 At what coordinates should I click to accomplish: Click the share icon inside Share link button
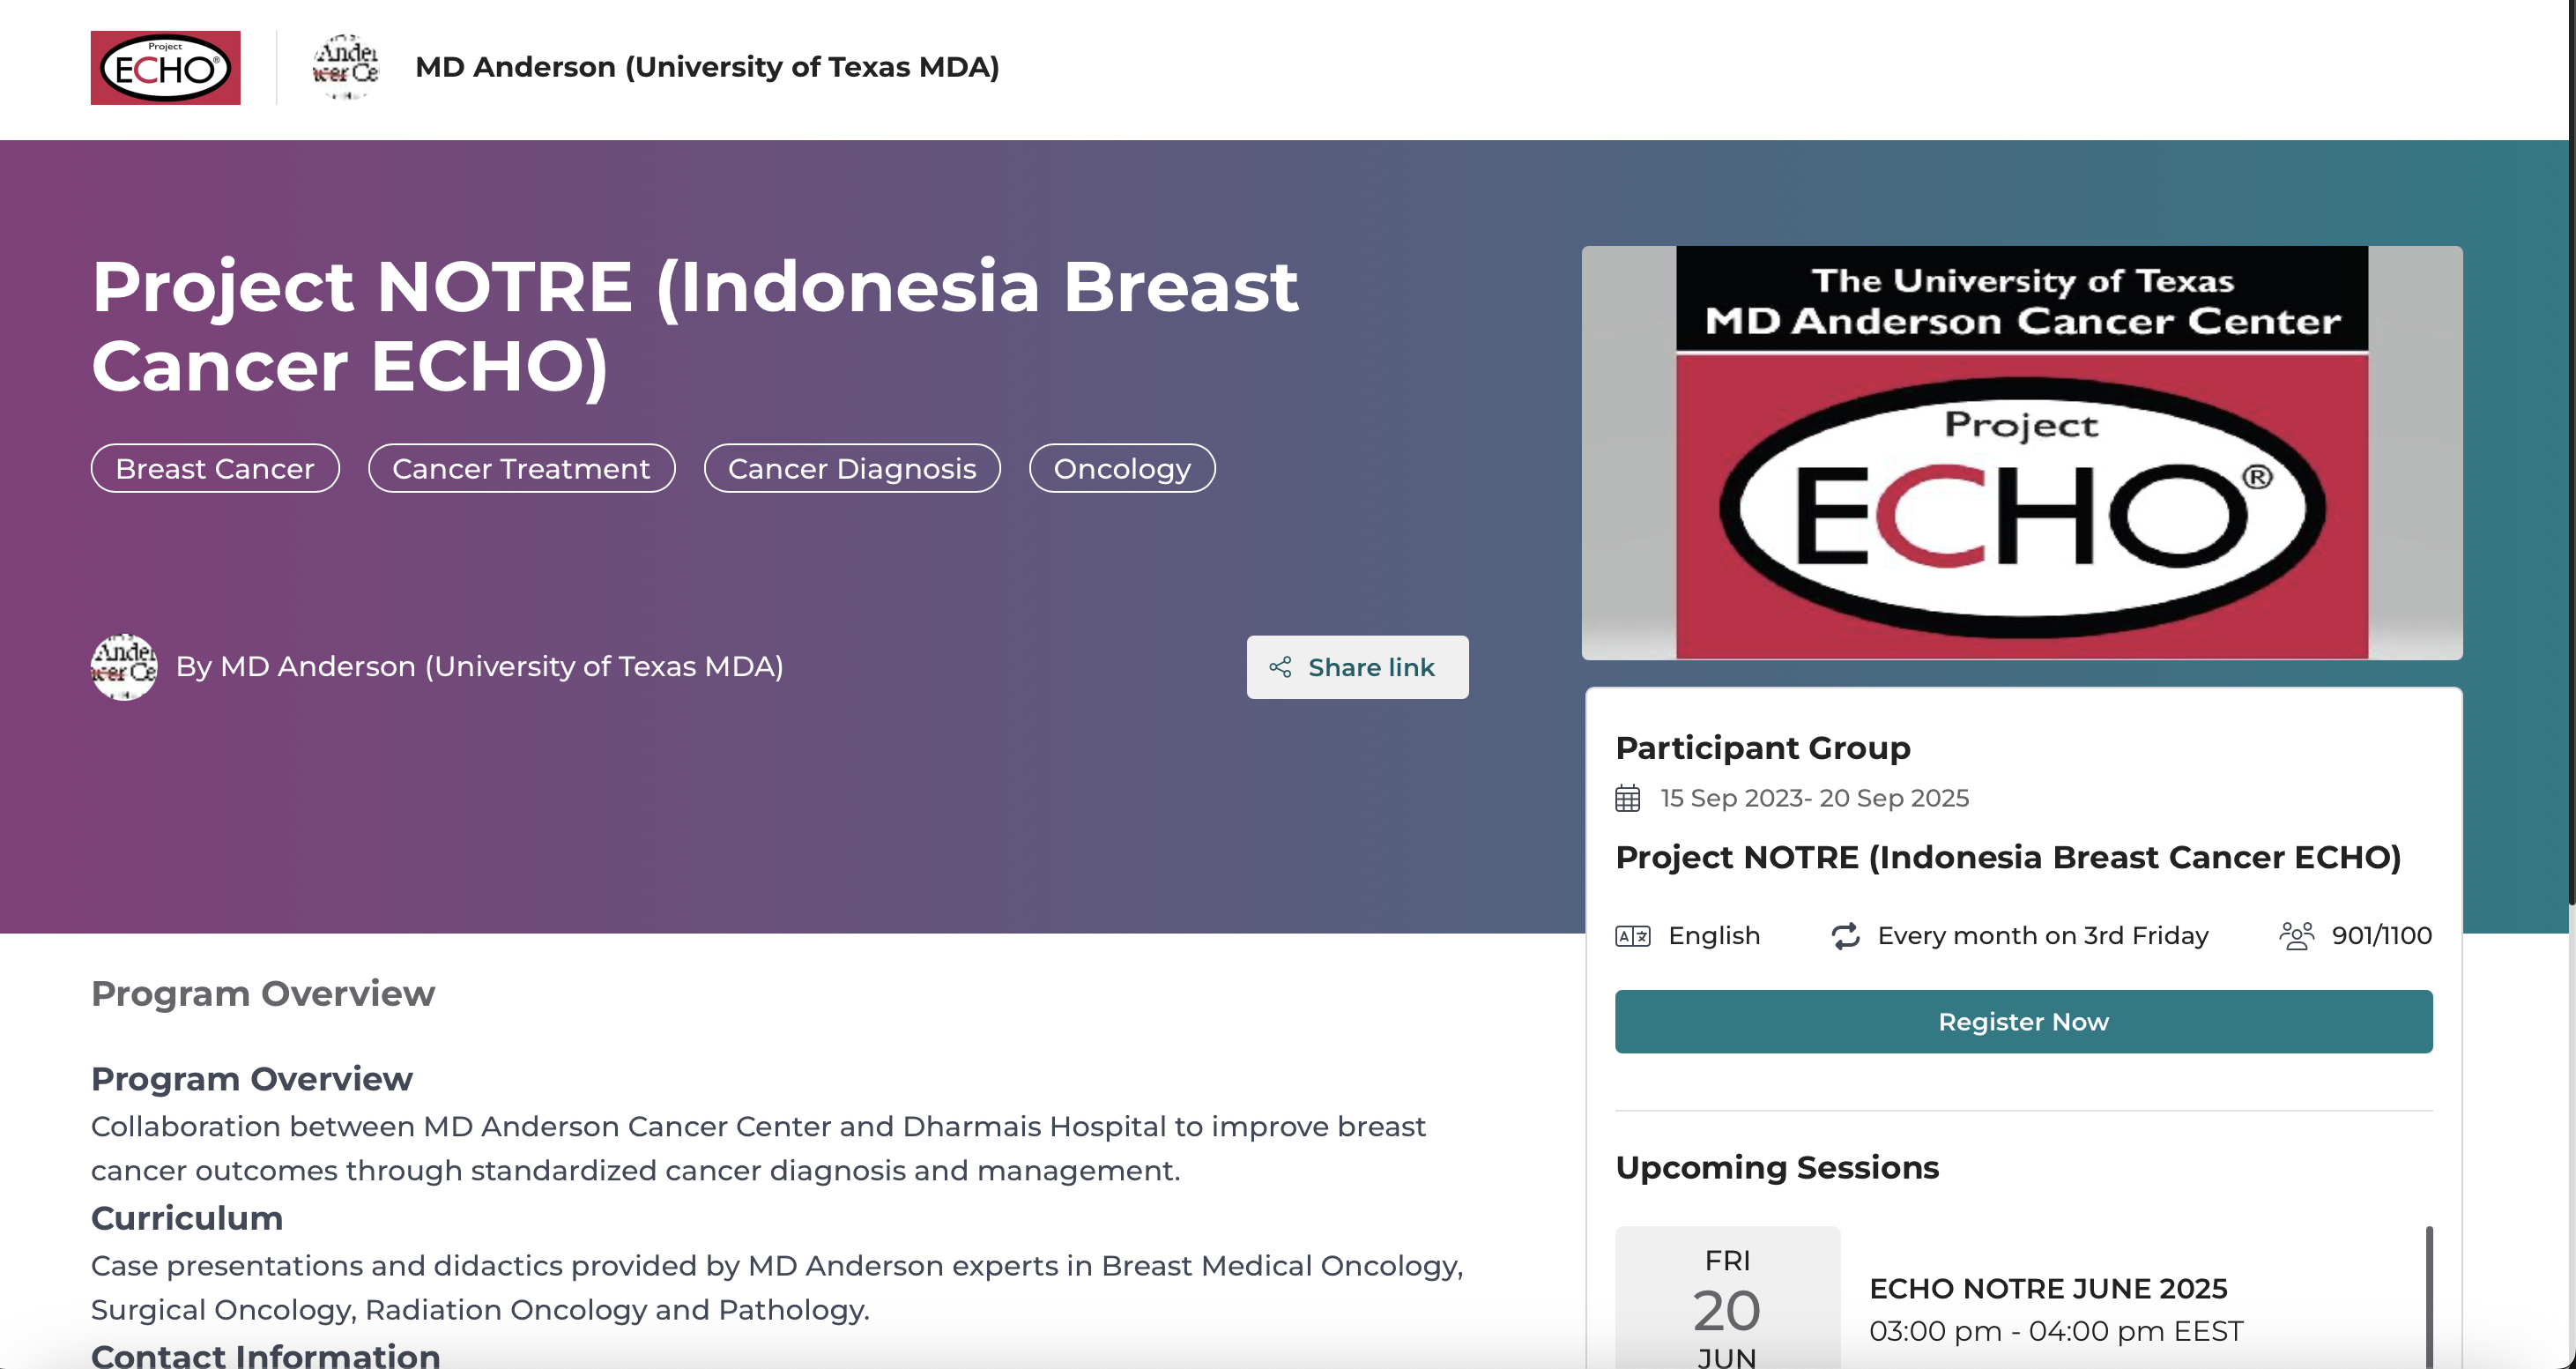click(x=1281, y=667)
